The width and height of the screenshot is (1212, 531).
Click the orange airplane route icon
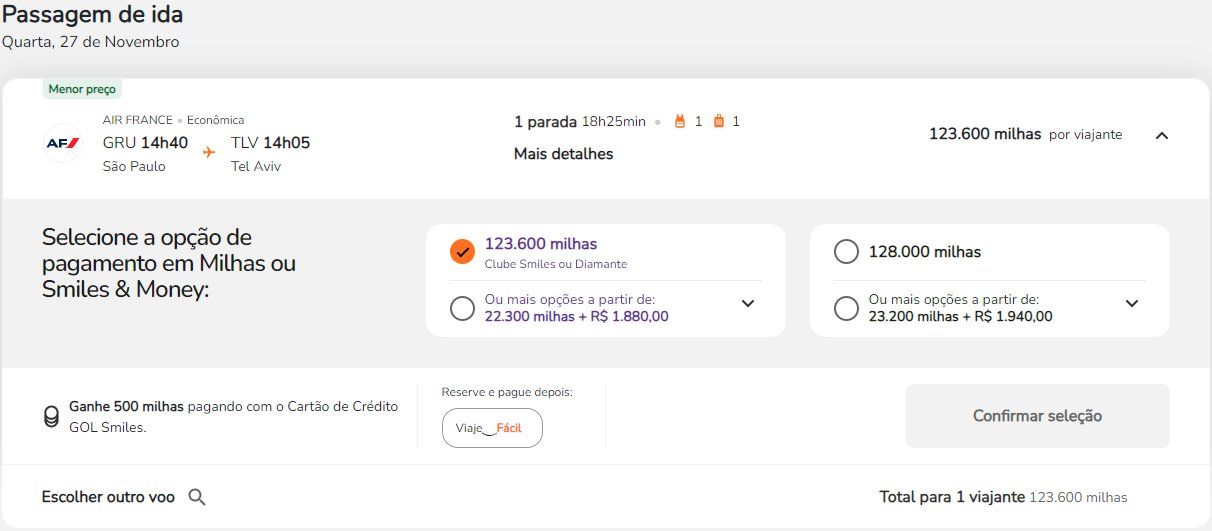click(209, 152)
